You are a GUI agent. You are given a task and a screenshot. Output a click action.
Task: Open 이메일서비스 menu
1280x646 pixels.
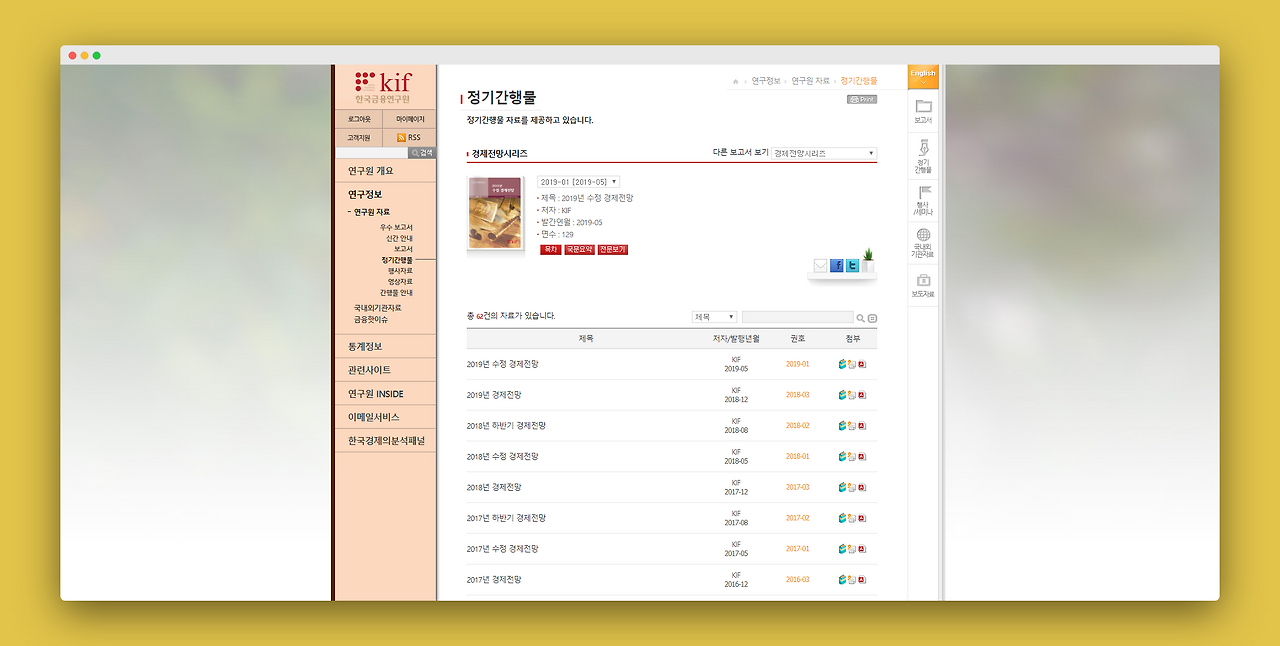(373, 417)
